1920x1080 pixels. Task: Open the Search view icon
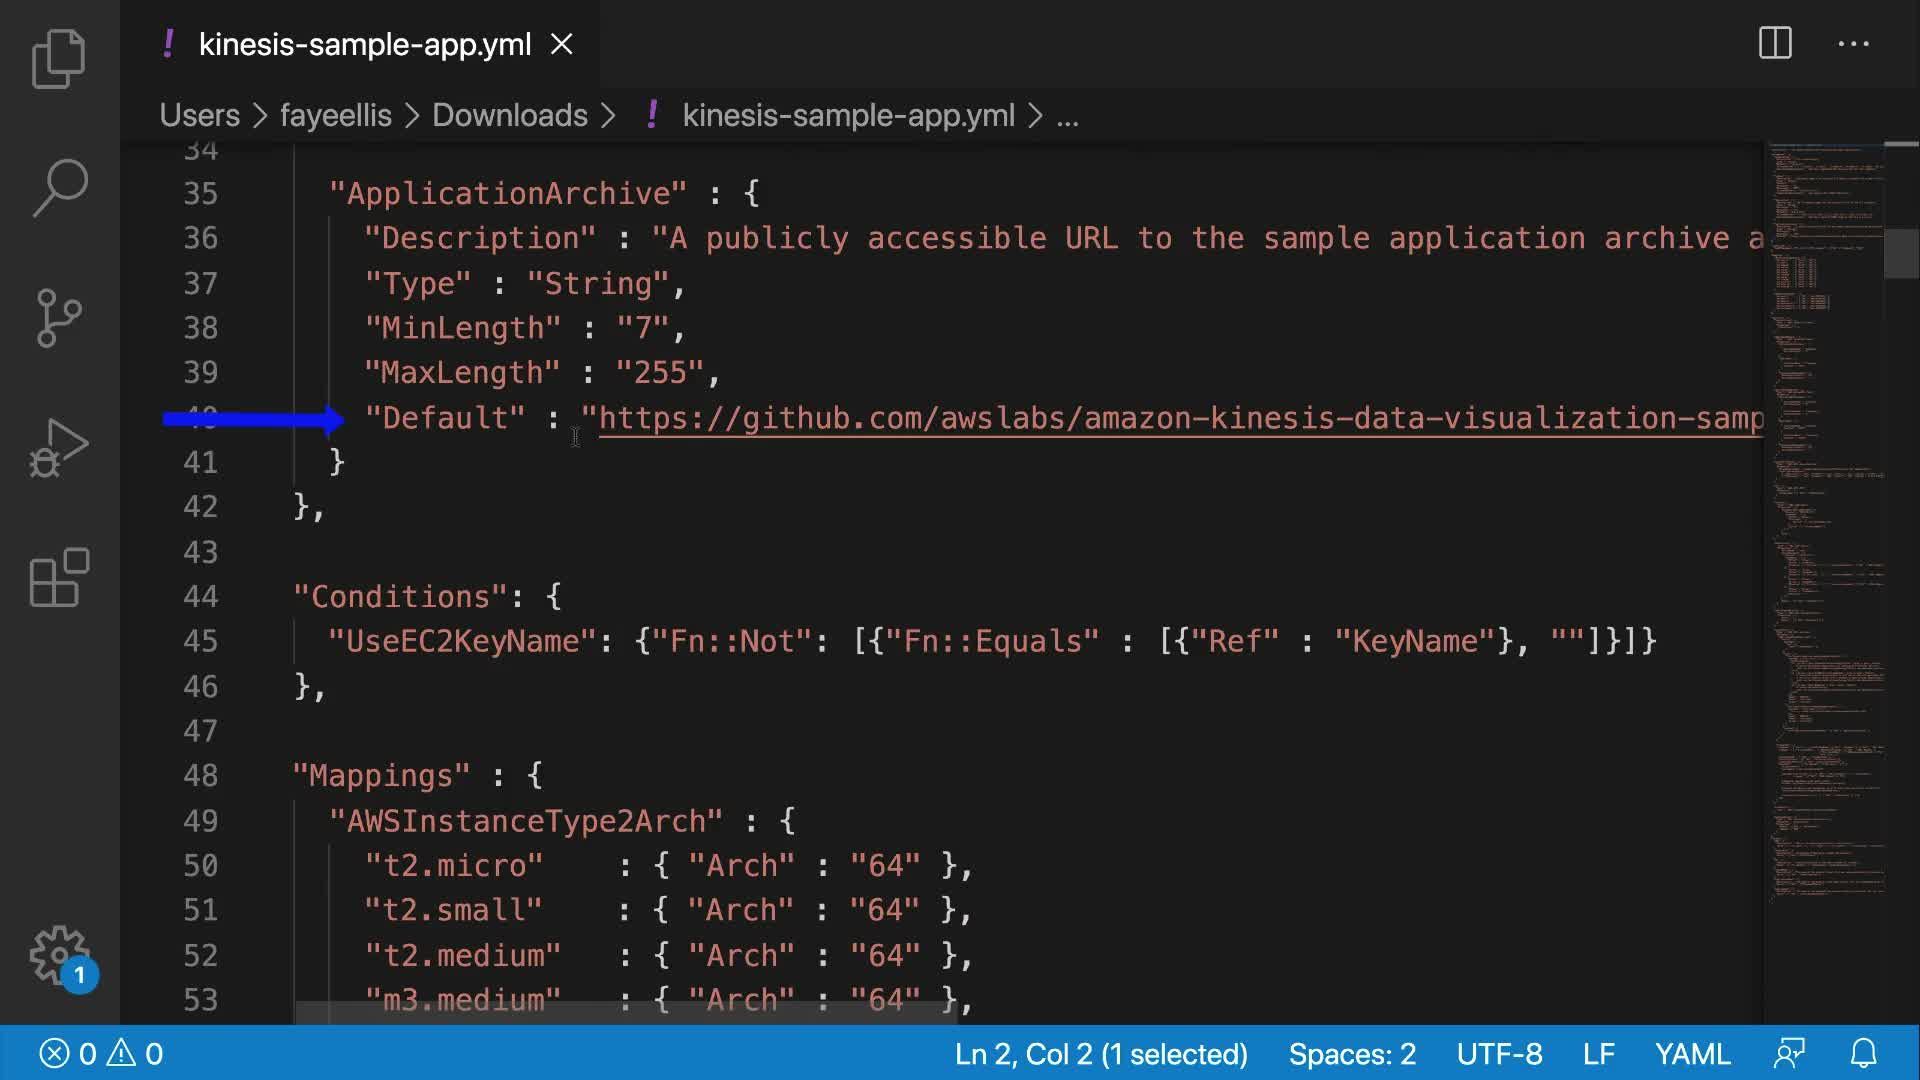click(59, 187)
